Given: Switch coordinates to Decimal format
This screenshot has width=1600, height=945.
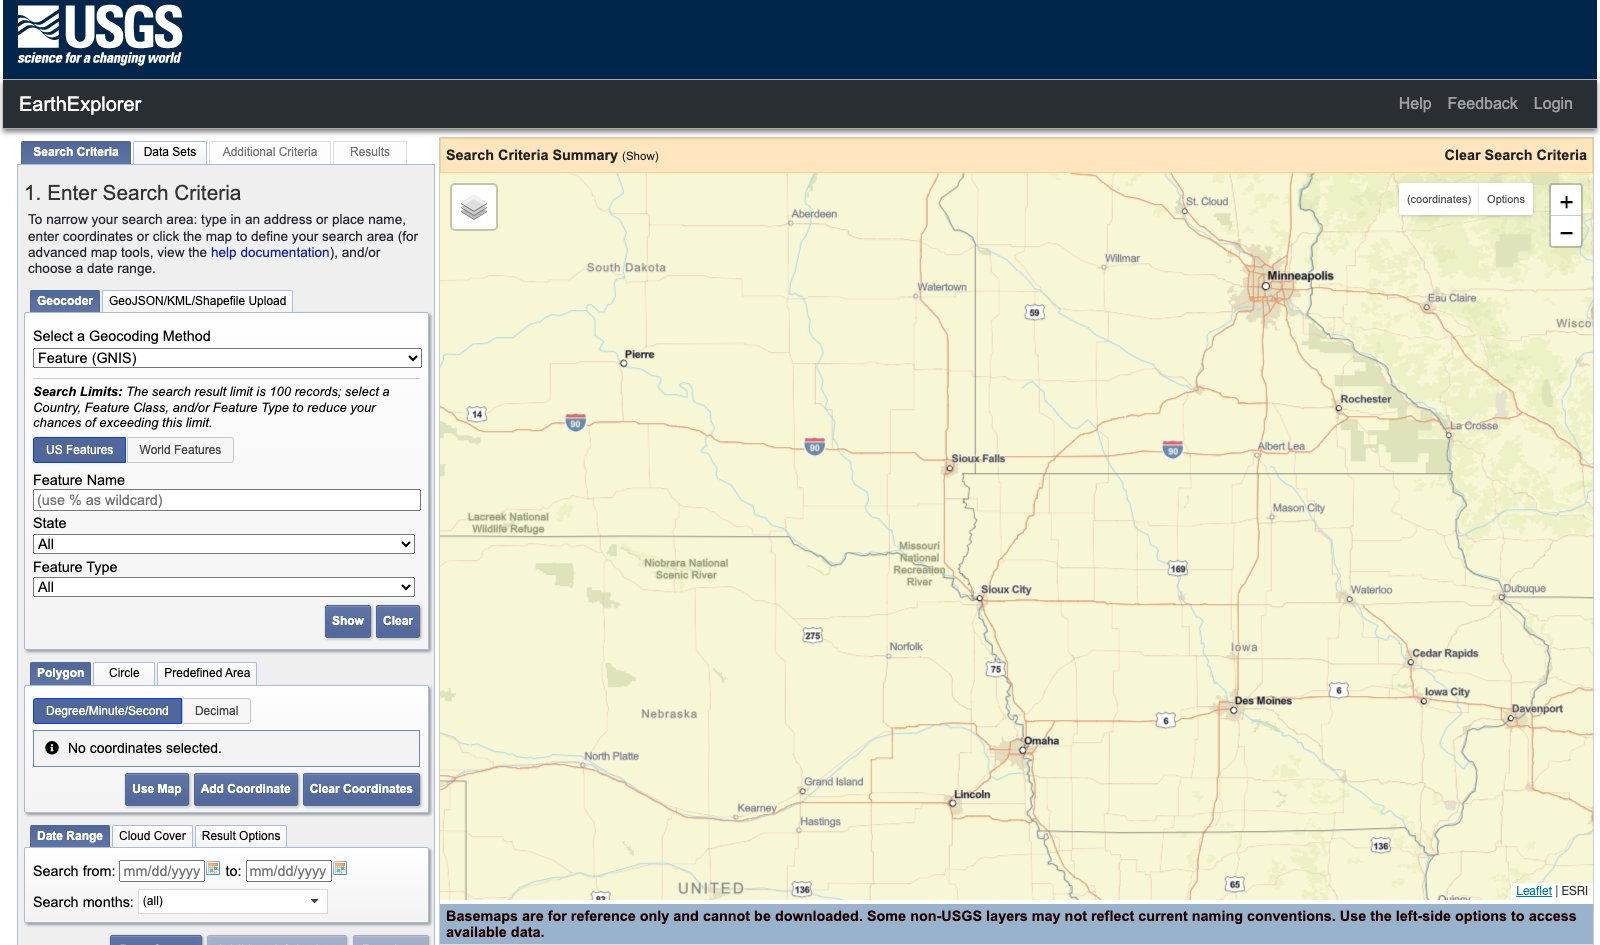Looking at the screenshot, I should pos(216,711).
